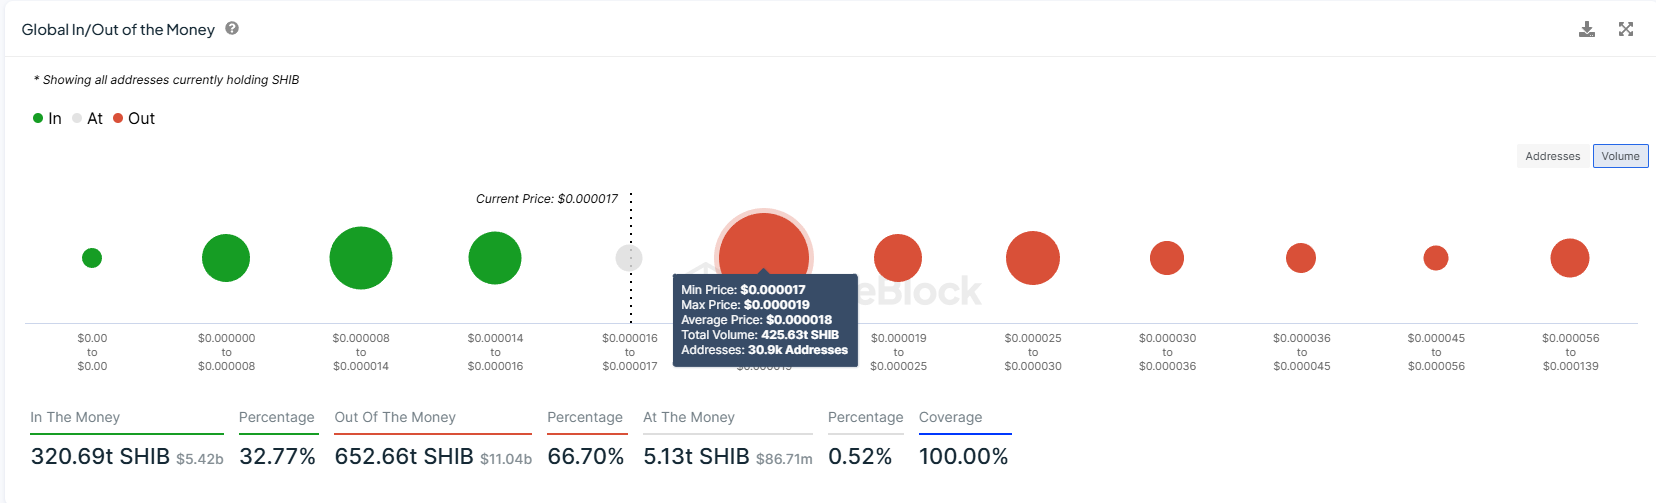
Task: Click the small green bubble at $0.00
Action: [x=92, y=258]
